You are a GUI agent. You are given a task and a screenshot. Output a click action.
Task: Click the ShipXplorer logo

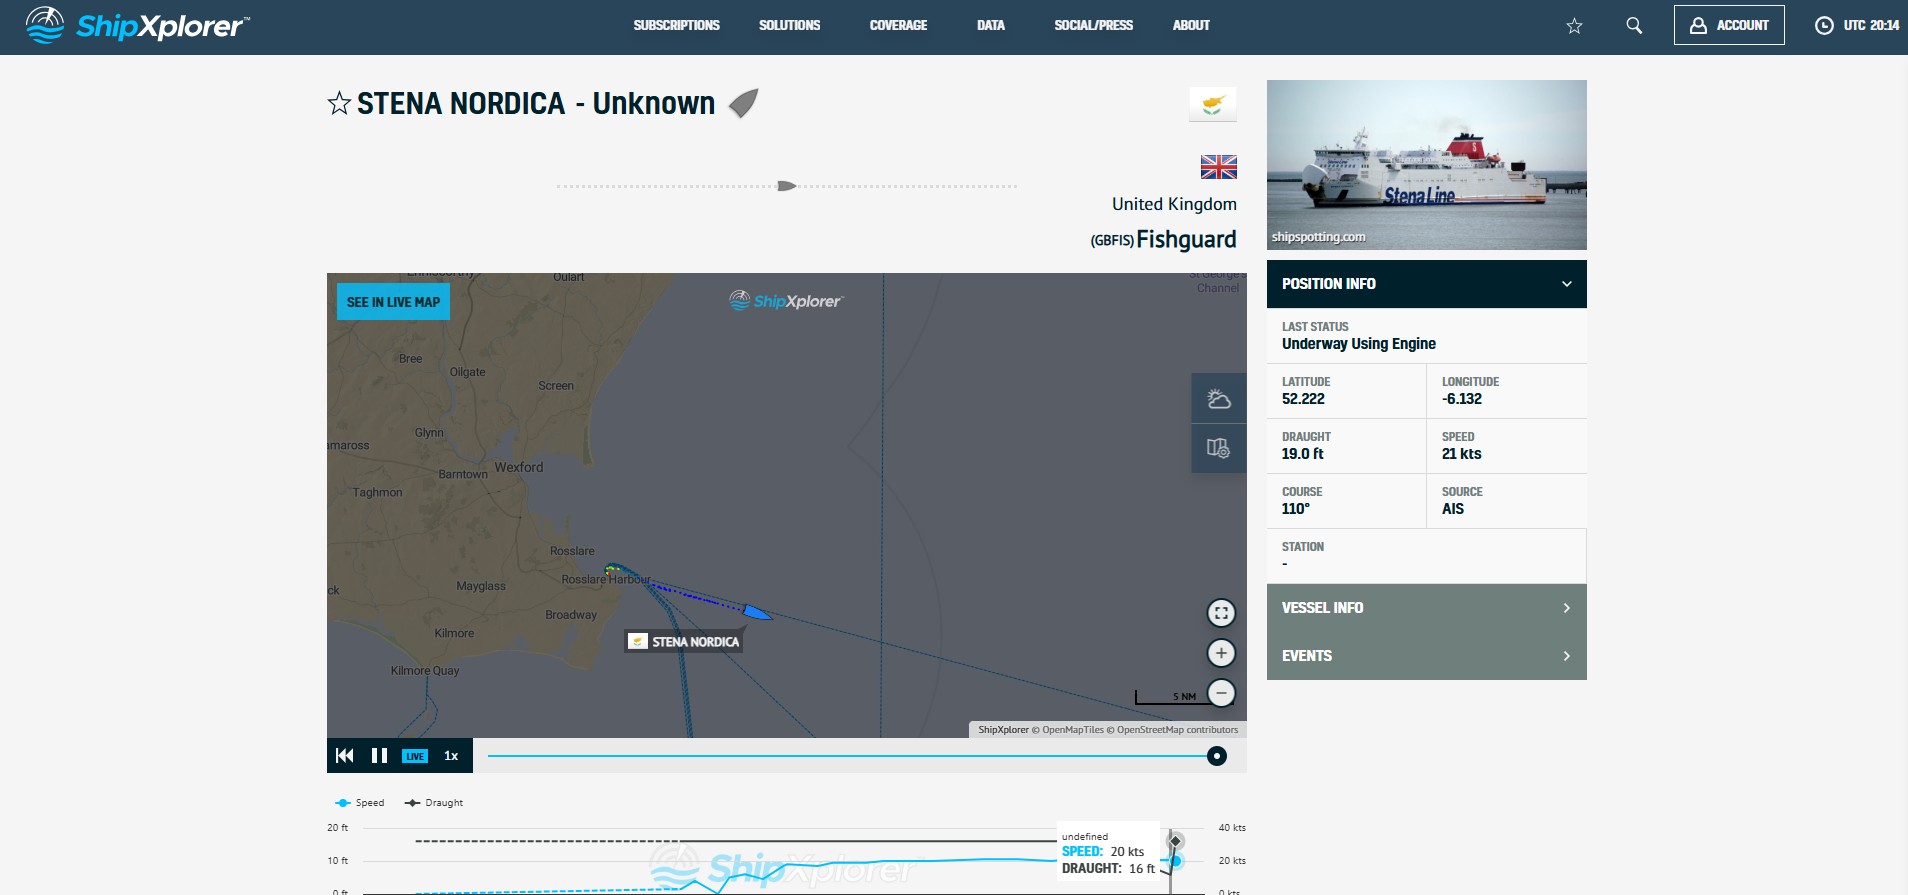(x=137, y=25)
